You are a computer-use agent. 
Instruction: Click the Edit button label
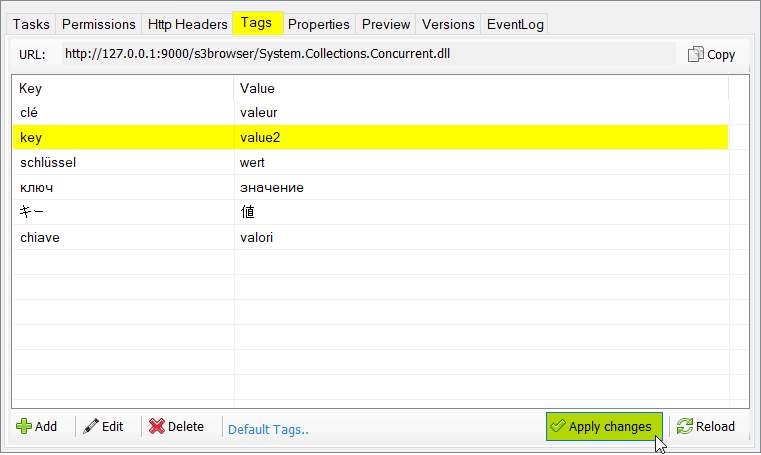click(x=113, y=426)
